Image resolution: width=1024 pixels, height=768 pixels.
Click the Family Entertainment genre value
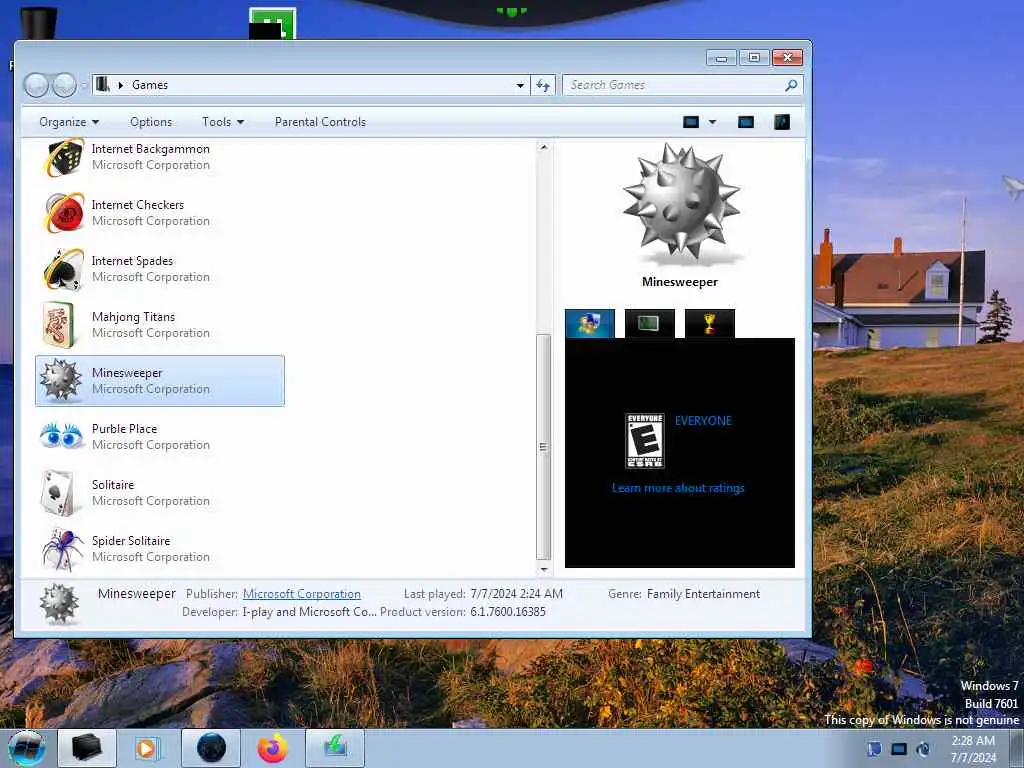coord(703,594)
